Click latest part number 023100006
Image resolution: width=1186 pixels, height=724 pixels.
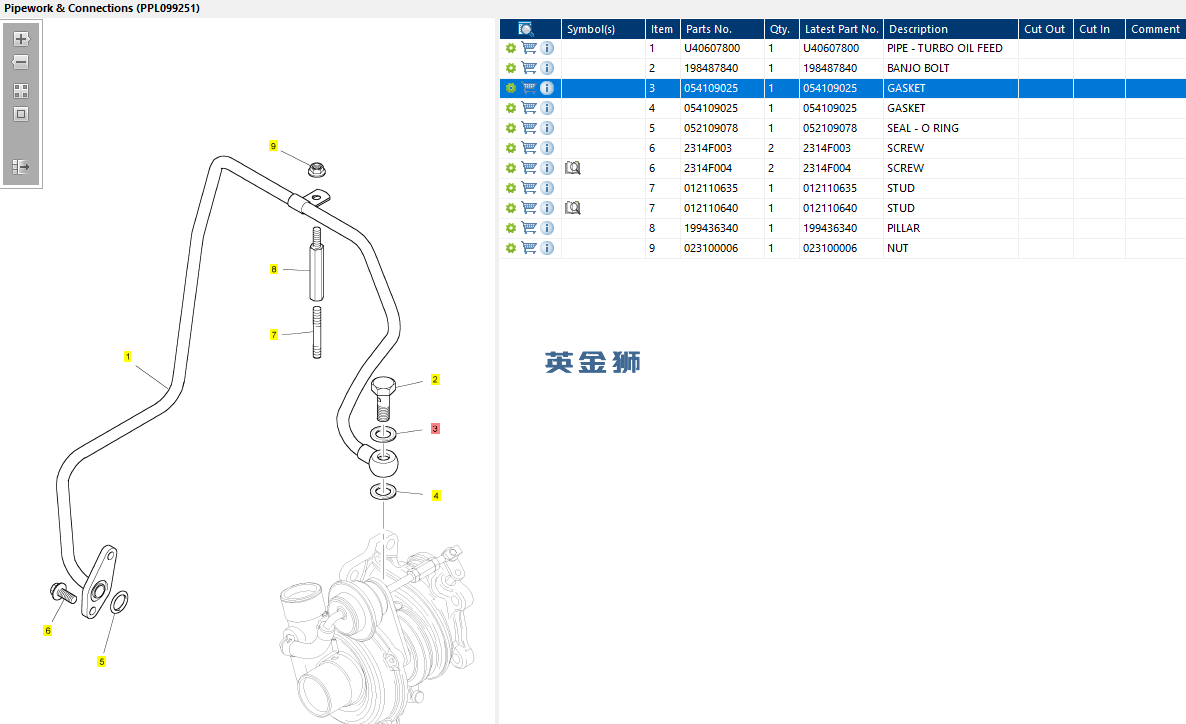(x=830, y=248)
